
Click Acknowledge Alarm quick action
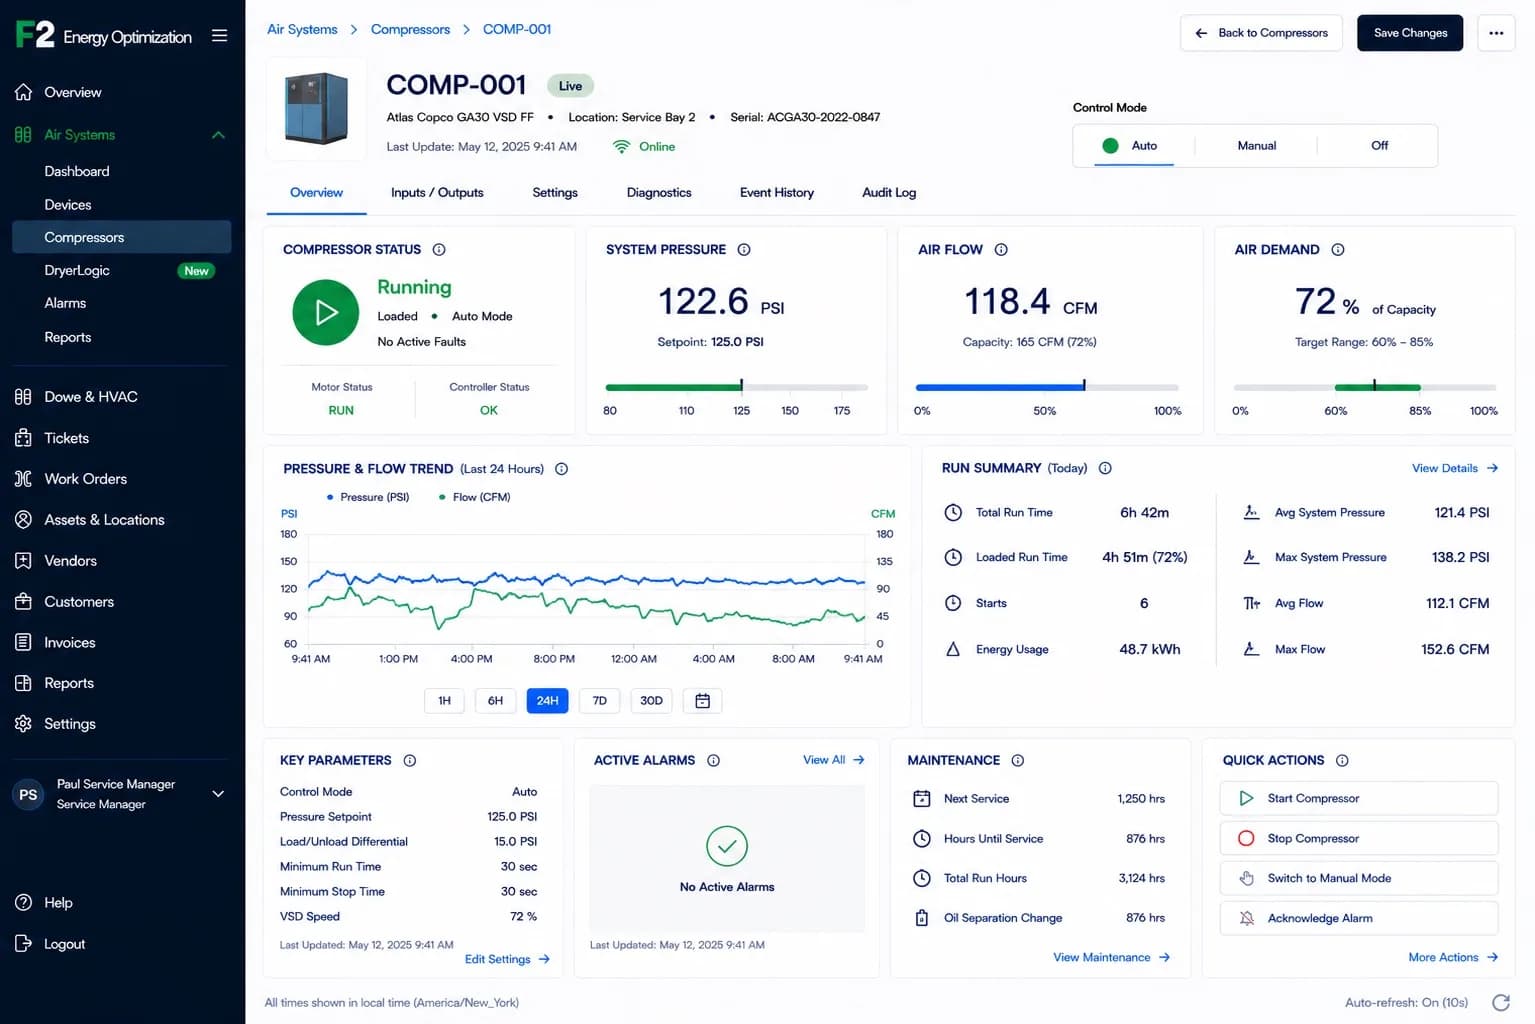coord(1359,918)
